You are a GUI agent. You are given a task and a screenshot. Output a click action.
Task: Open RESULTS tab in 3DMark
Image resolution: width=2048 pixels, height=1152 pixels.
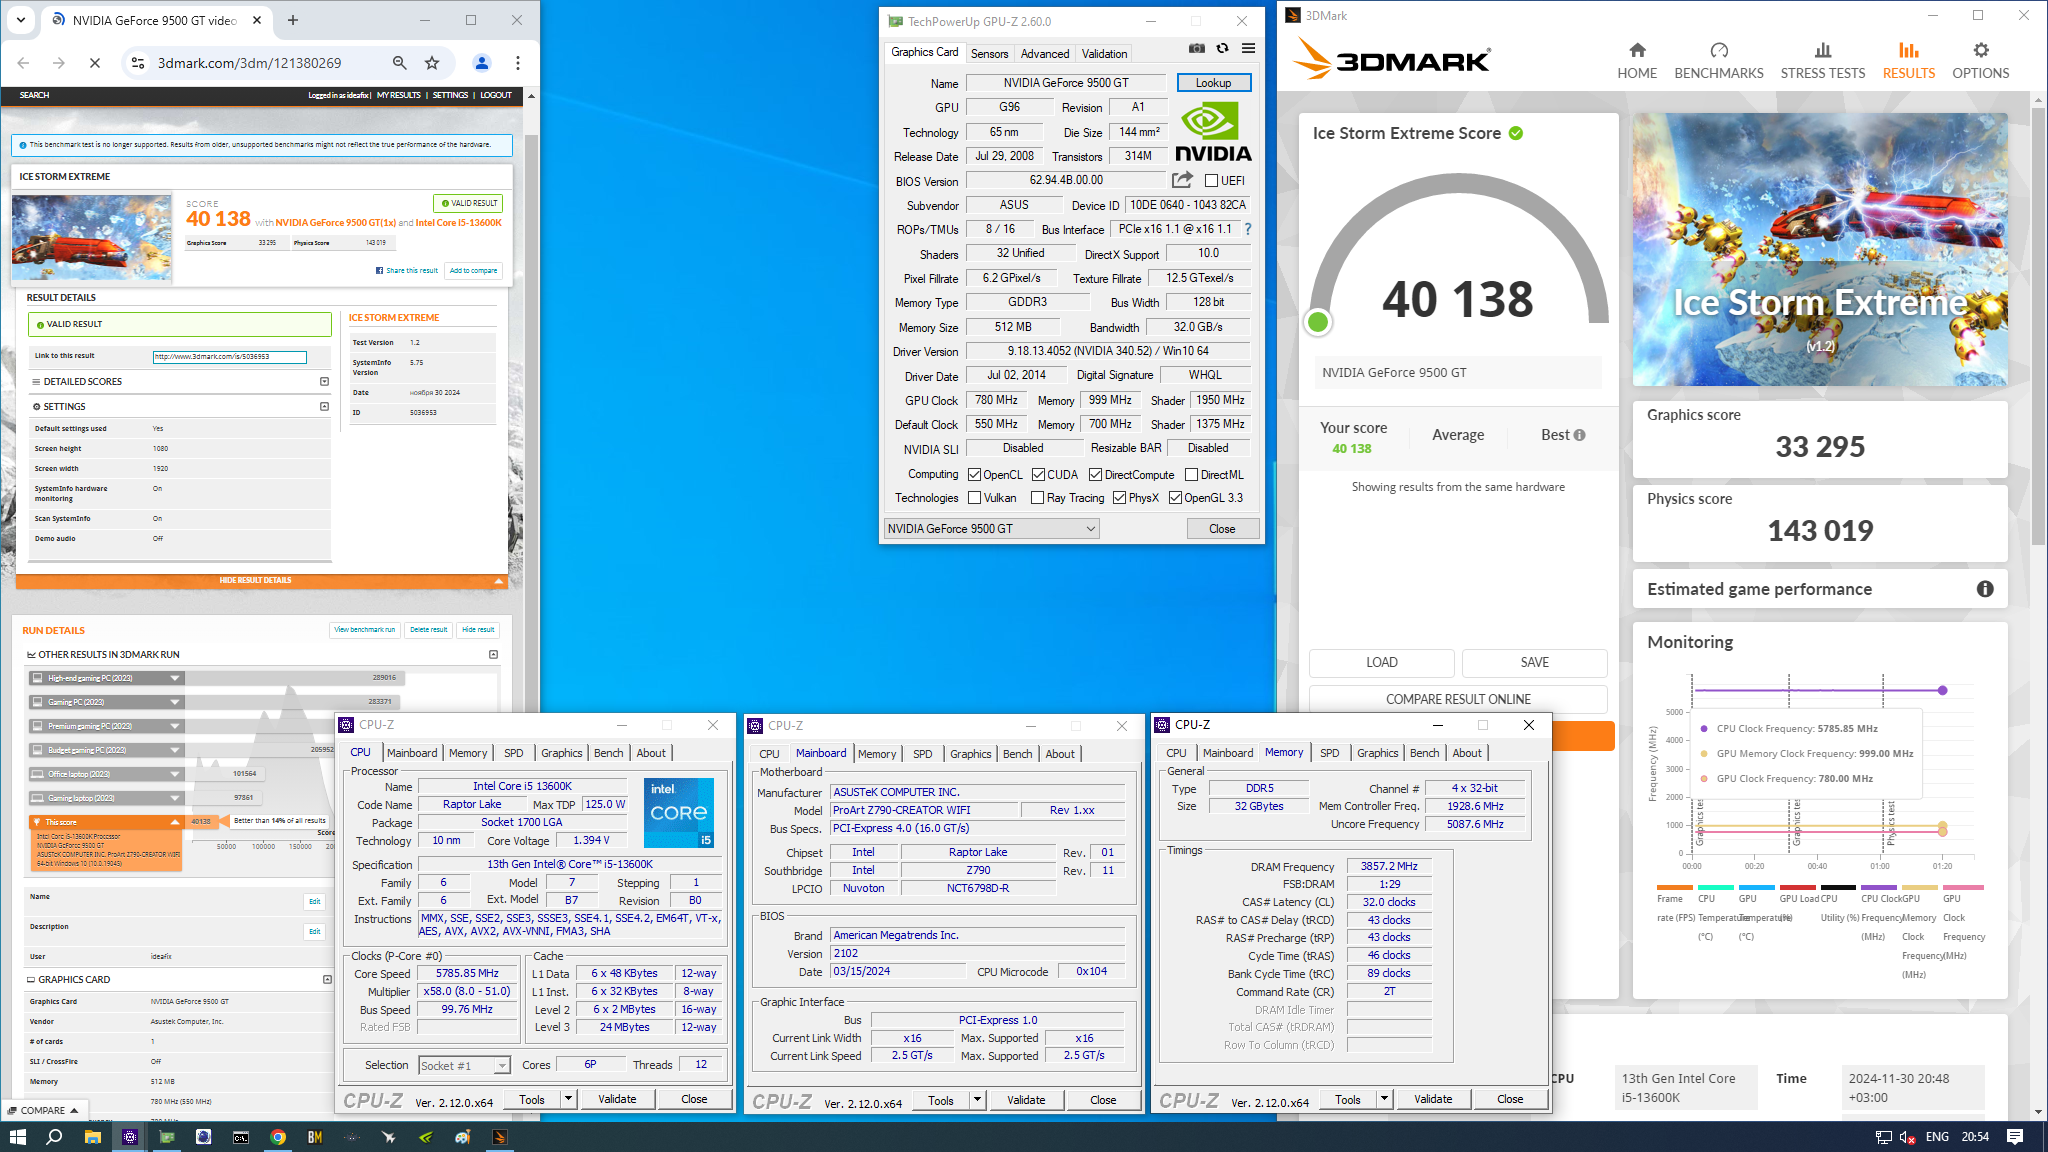click(x=1908, y=61)
